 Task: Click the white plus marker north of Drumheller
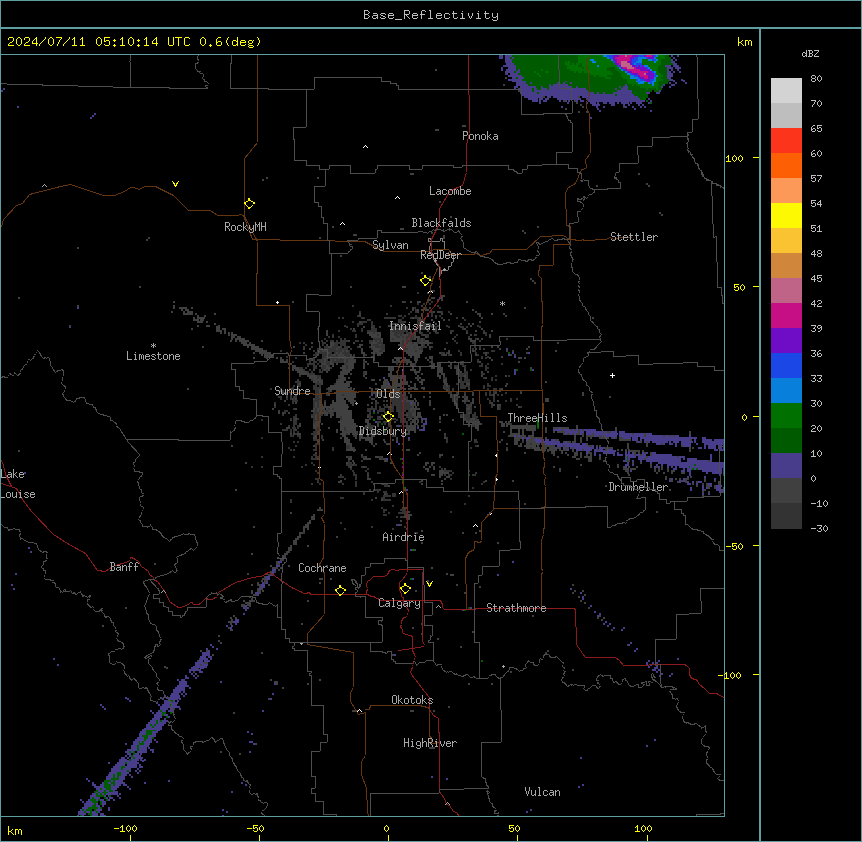[612, 375]
